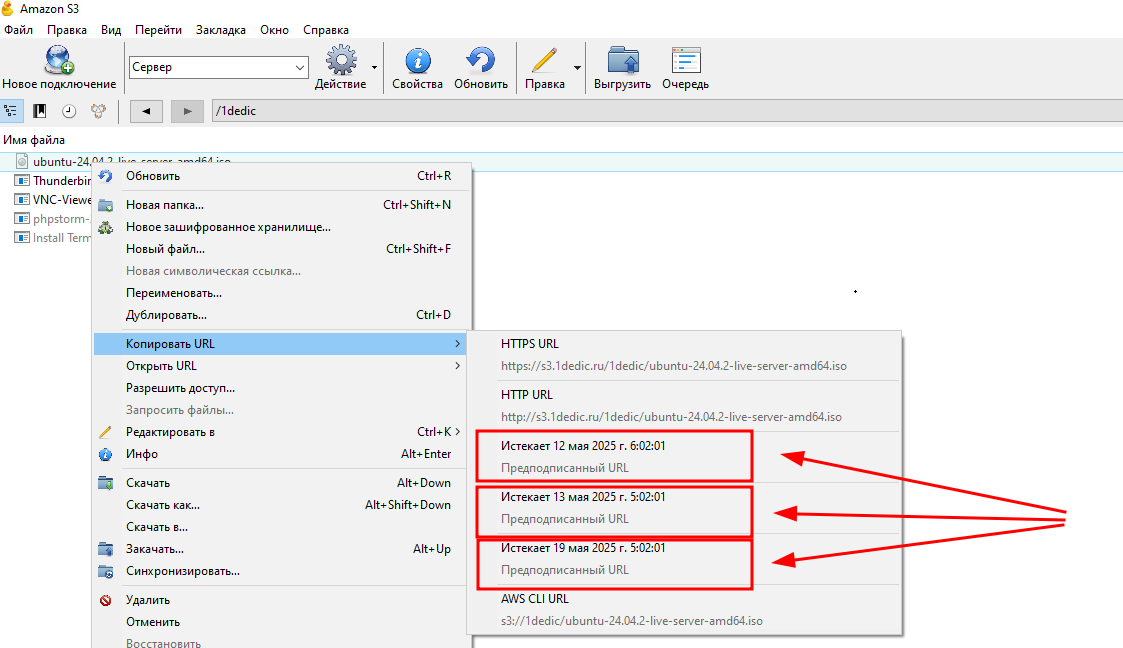Open the Окно menu
This screenshot has height=648, width=1123.
click(274, 30)
